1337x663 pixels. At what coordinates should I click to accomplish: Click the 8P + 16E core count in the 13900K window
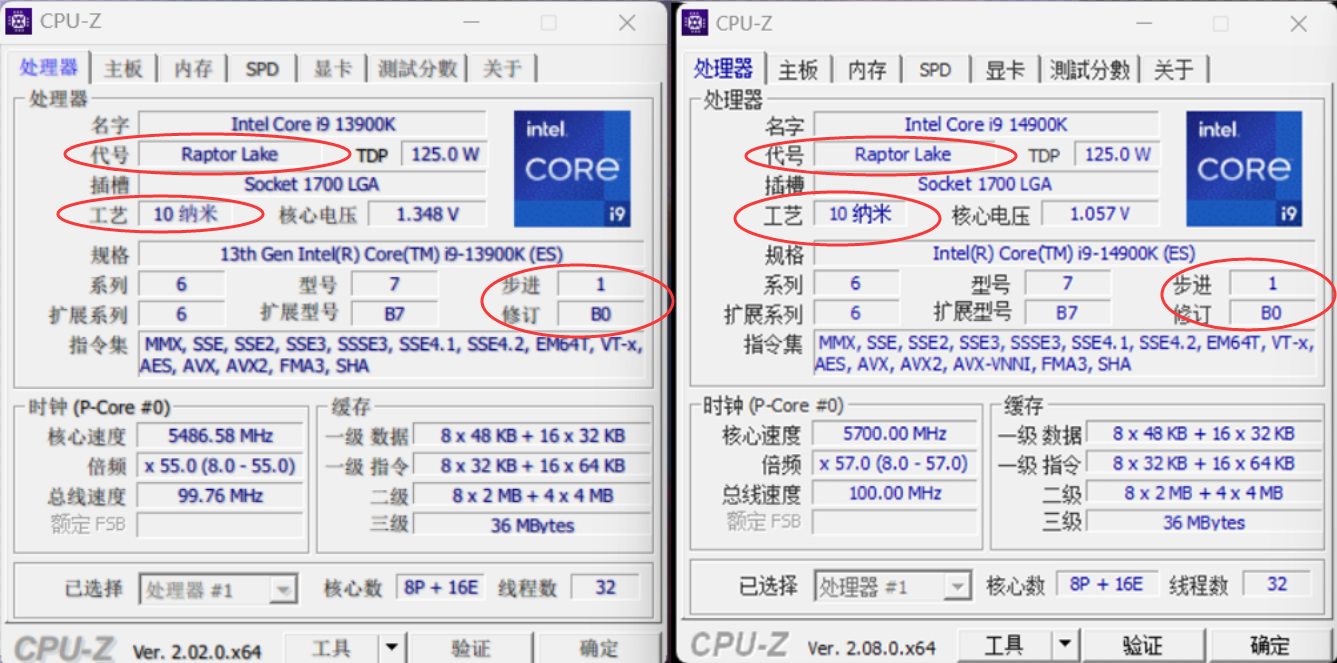pos(441,588)
